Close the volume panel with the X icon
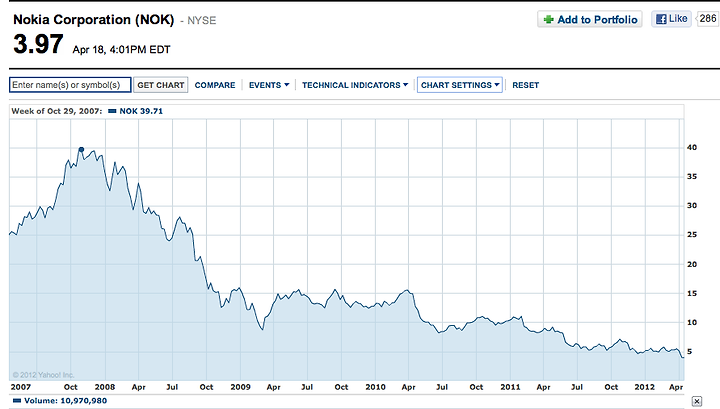720x409 pixels. click(x=697, y=401)
